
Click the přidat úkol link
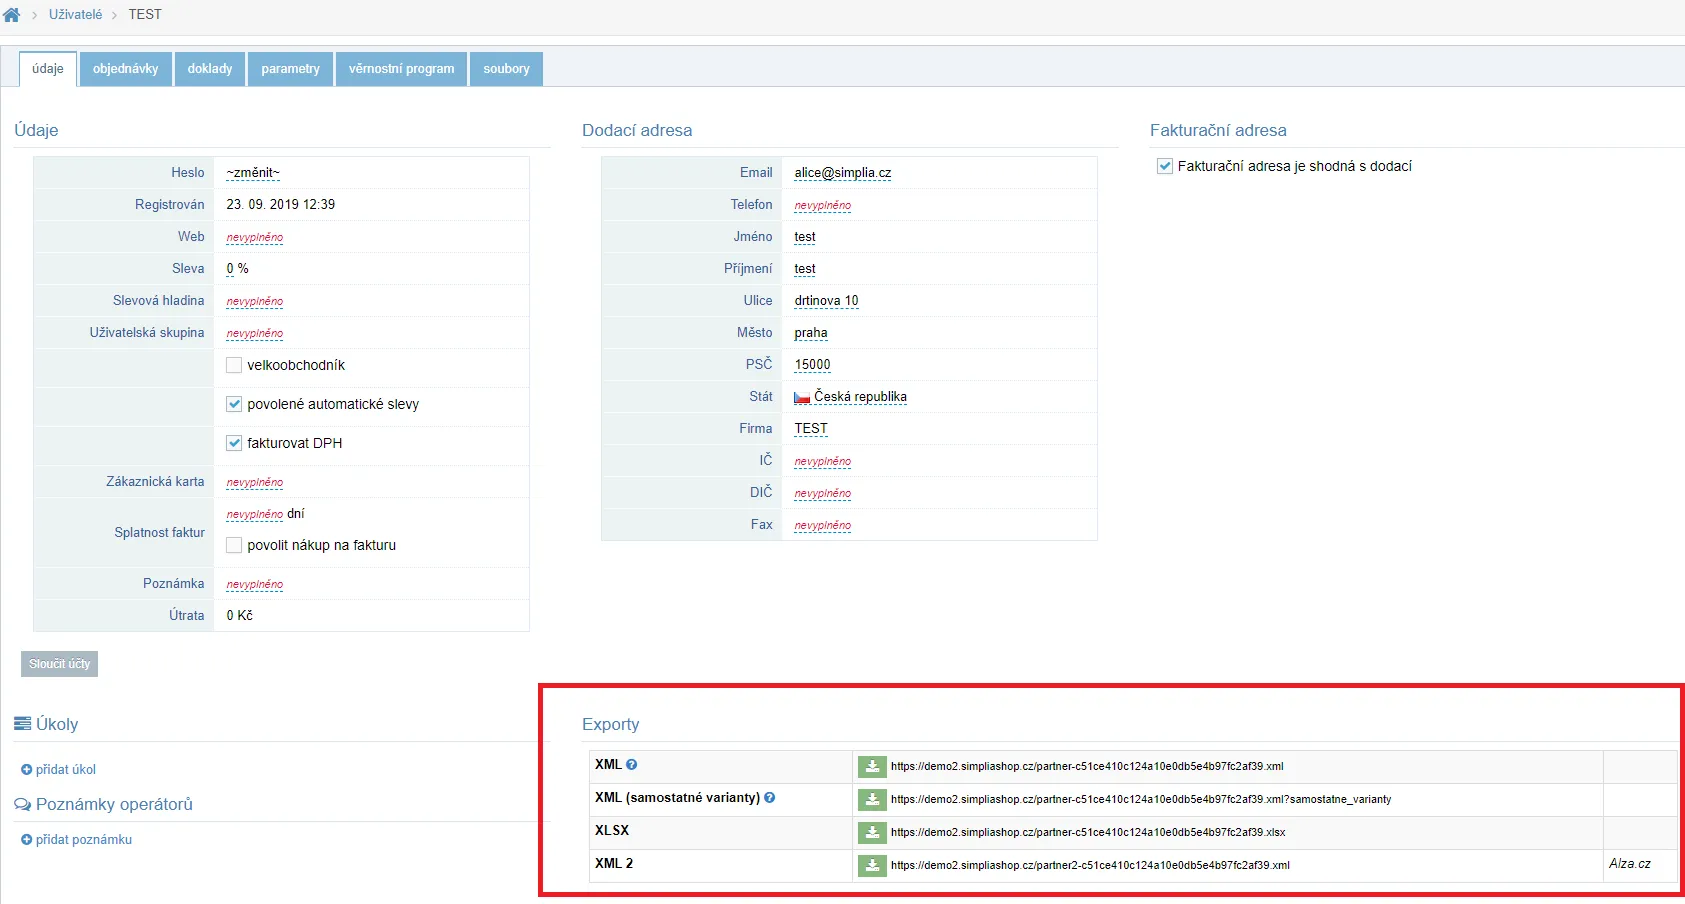[x=59, y=770]
